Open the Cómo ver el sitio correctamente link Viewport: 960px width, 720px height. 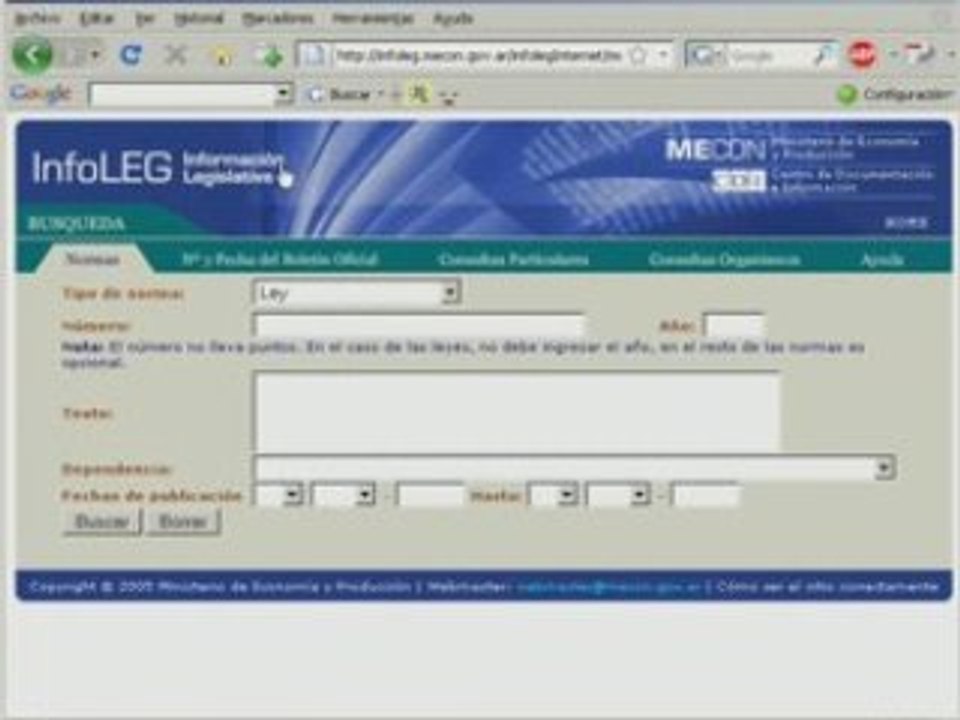(x=827, y=587)
